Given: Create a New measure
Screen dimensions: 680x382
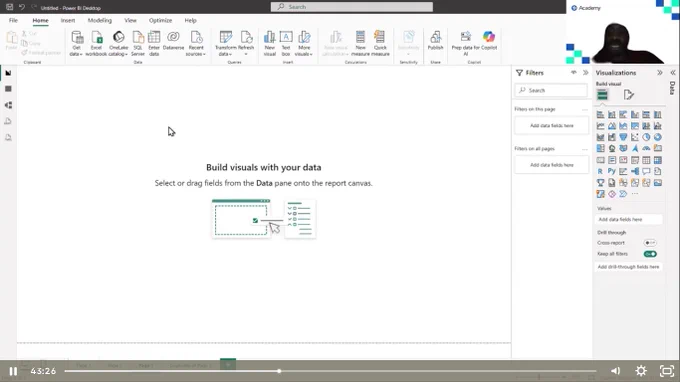Looking at the screenshot, I should point(360,43).
